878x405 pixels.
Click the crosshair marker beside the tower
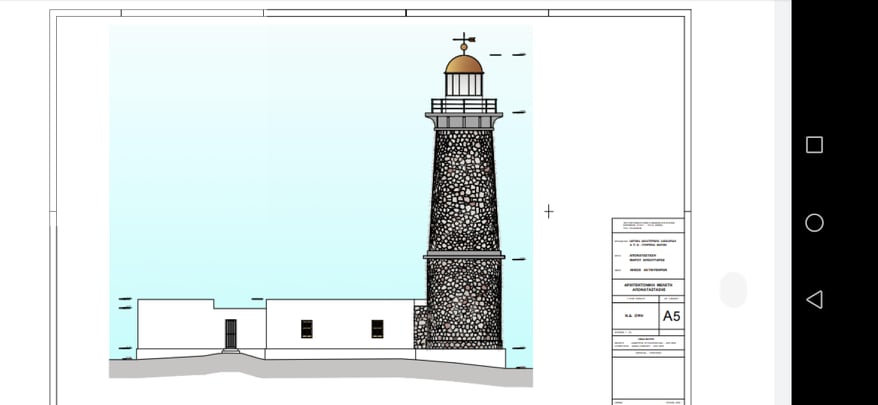coord(548,211)
